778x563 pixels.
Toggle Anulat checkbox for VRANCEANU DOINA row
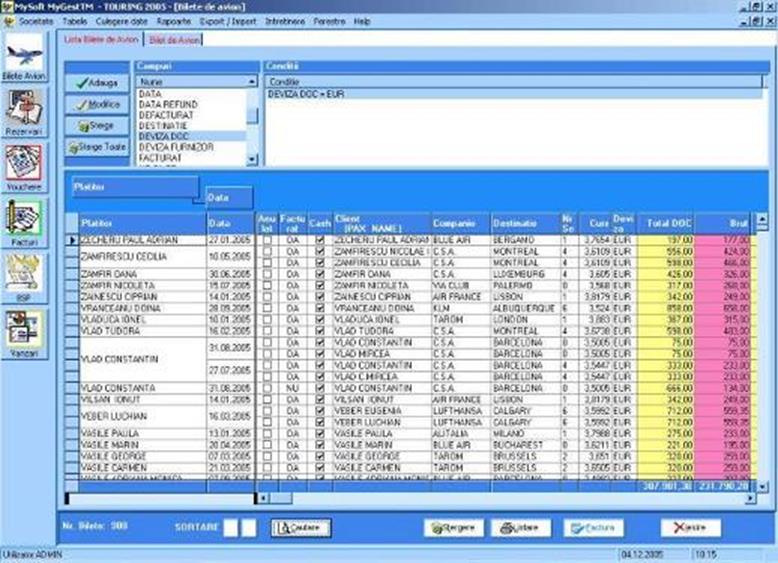[x=267, y=309]
